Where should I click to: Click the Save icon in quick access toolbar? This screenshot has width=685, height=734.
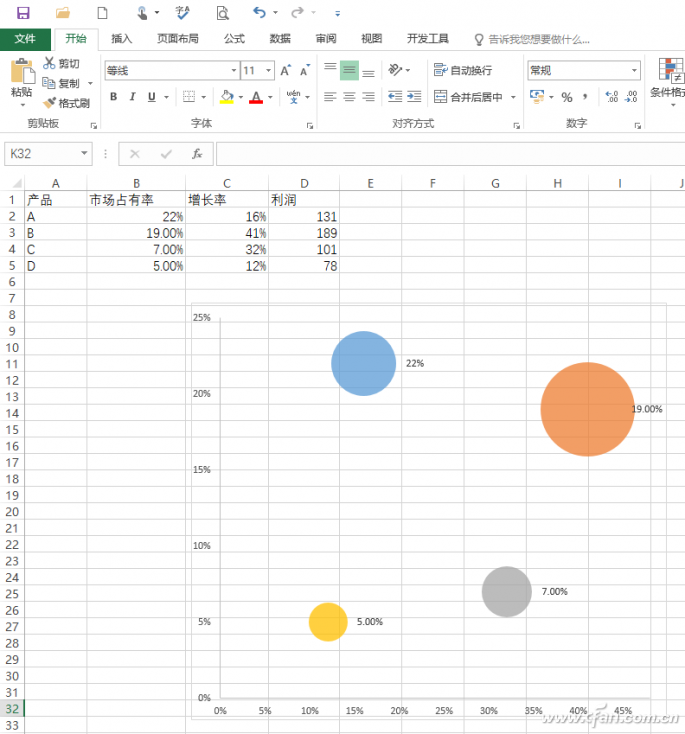click(x=23, y=13)
